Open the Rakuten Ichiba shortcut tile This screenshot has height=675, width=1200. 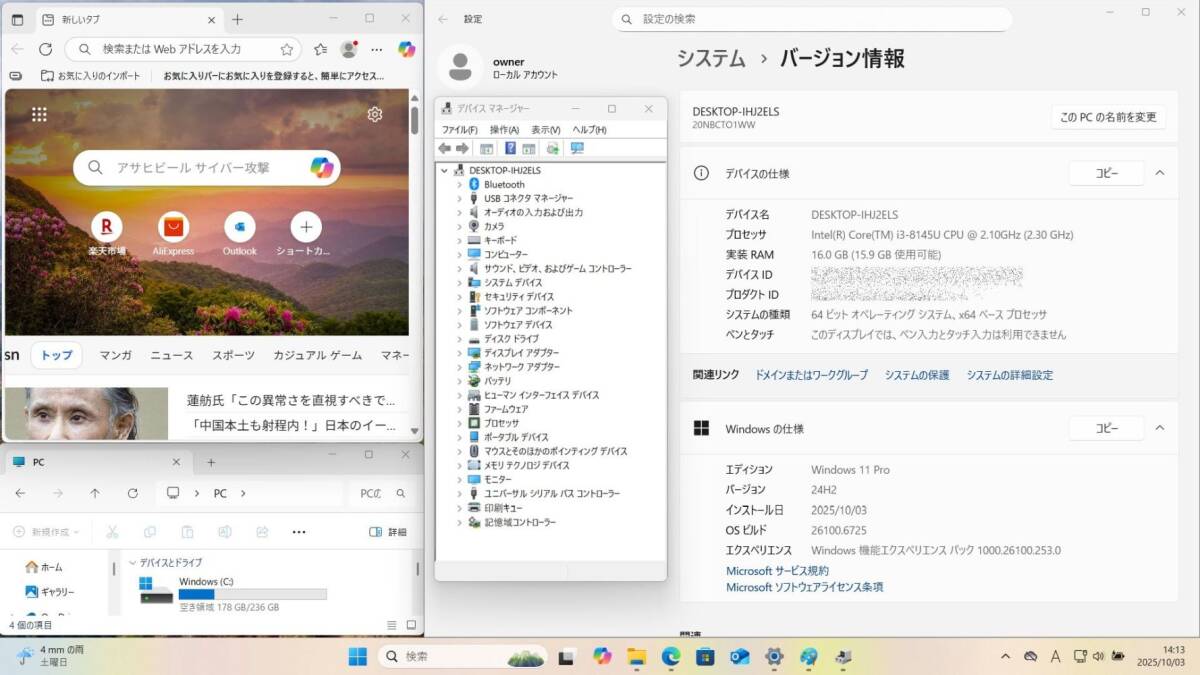tap(106, 226)
